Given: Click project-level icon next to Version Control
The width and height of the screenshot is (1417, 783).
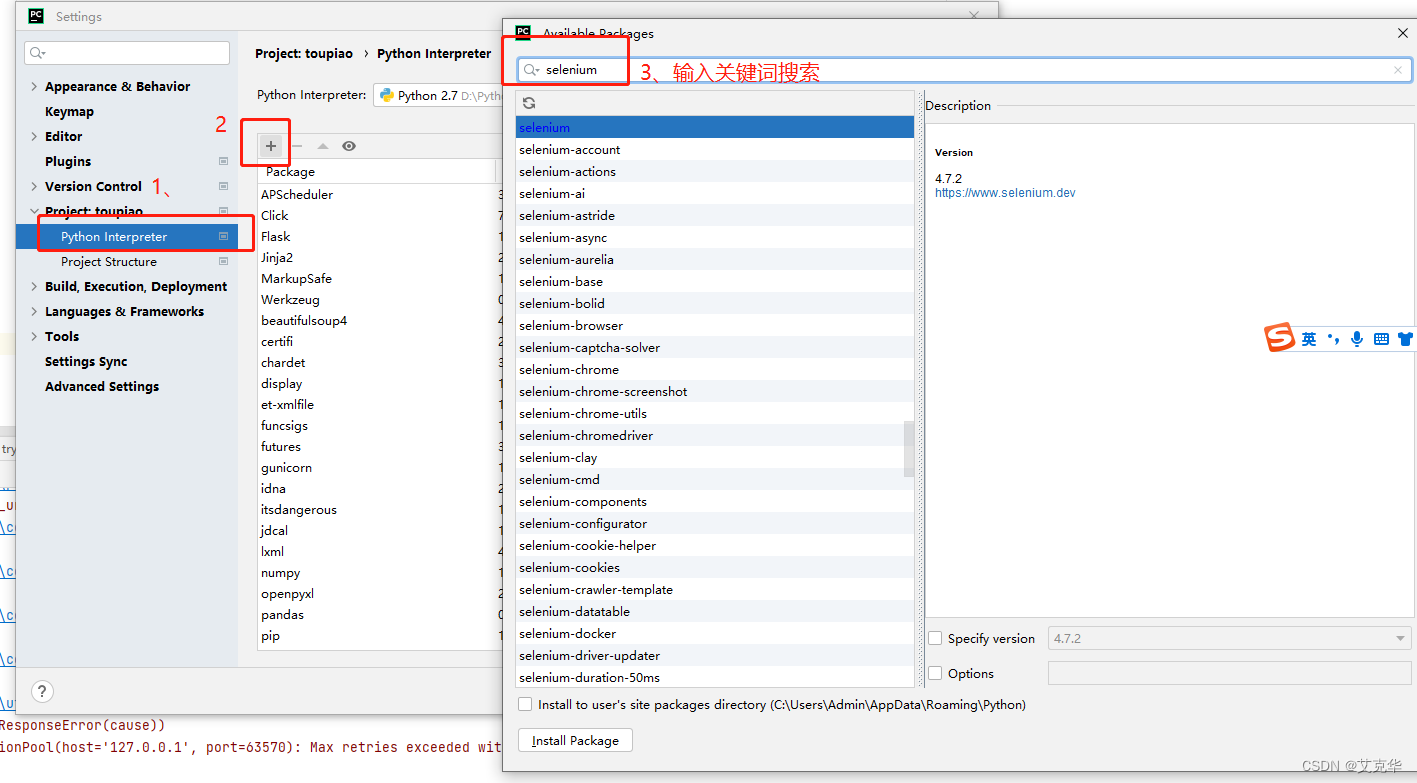Looking at the screenshot, I should pyautogui.click(x=223, y=186).
